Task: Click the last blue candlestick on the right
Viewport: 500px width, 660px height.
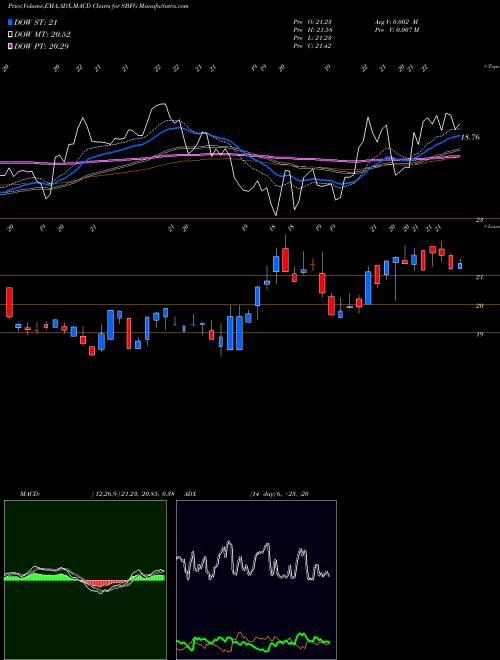Action: click(x=460, y=266)
